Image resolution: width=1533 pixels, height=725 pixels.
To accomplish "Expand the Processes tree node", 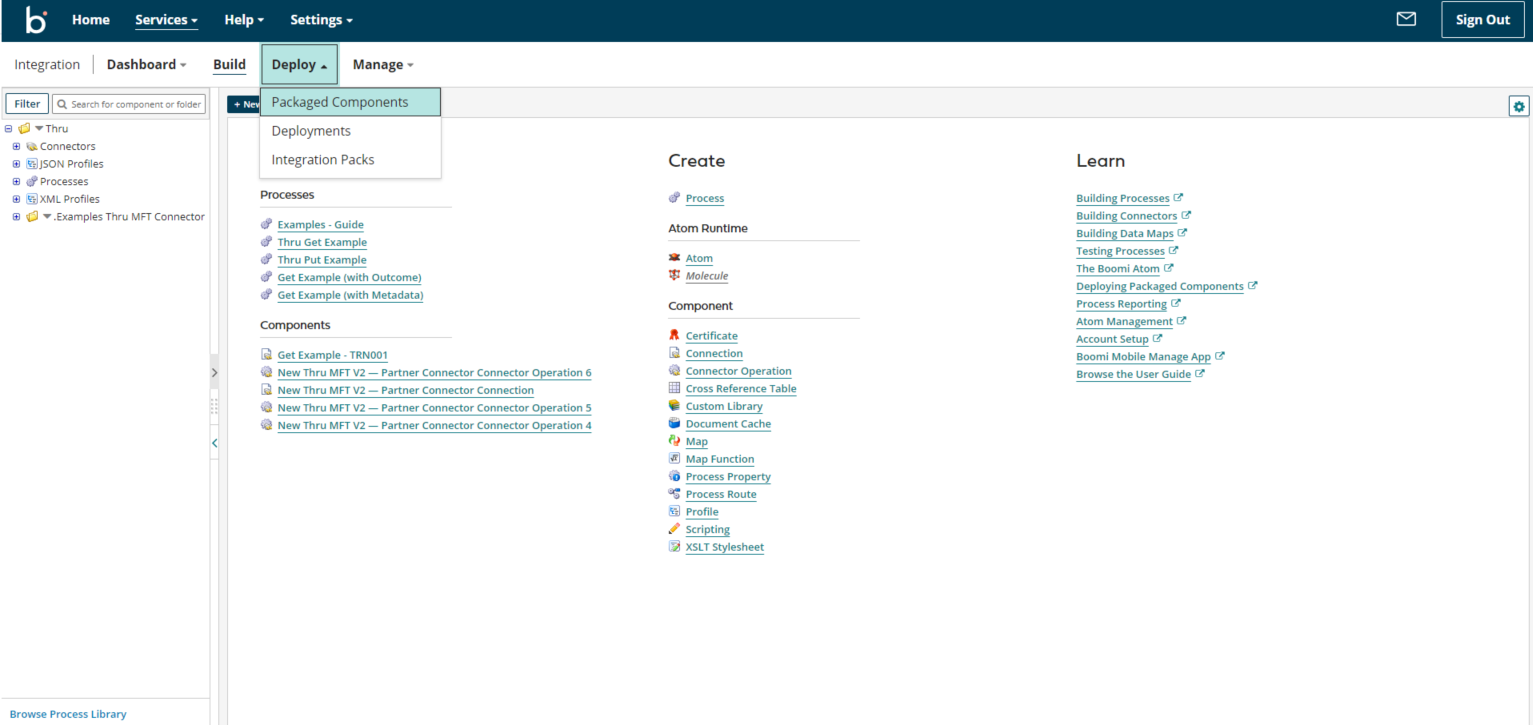I will coord(16,181).
